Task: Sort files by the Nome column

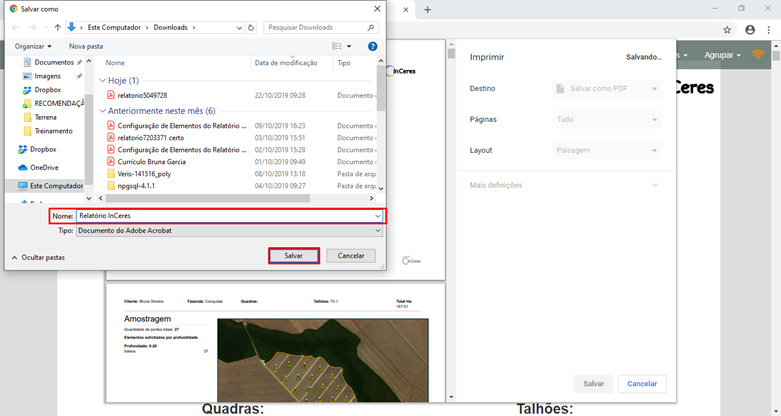Action: tap(115, 63)
